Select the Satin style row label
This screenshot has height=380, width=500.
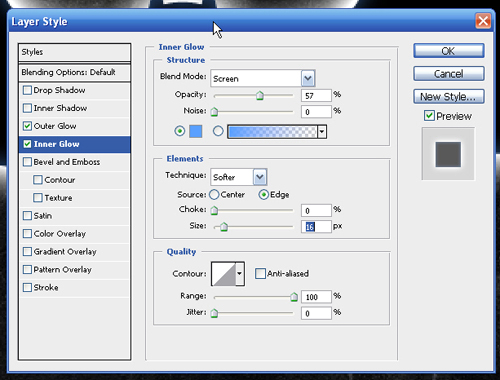point(43,216)
